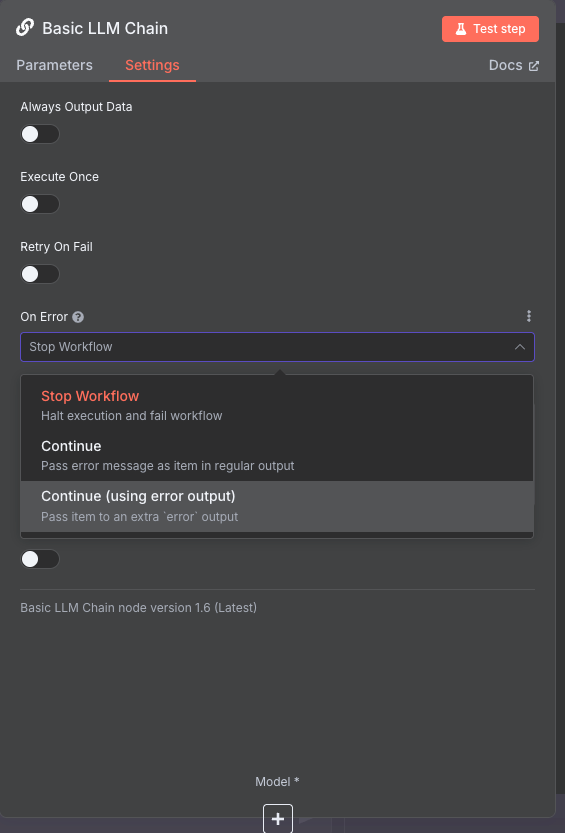Screen dimensions: 565x833
Task: Enable the Execute Once switch
Action: tap(40, 204)
